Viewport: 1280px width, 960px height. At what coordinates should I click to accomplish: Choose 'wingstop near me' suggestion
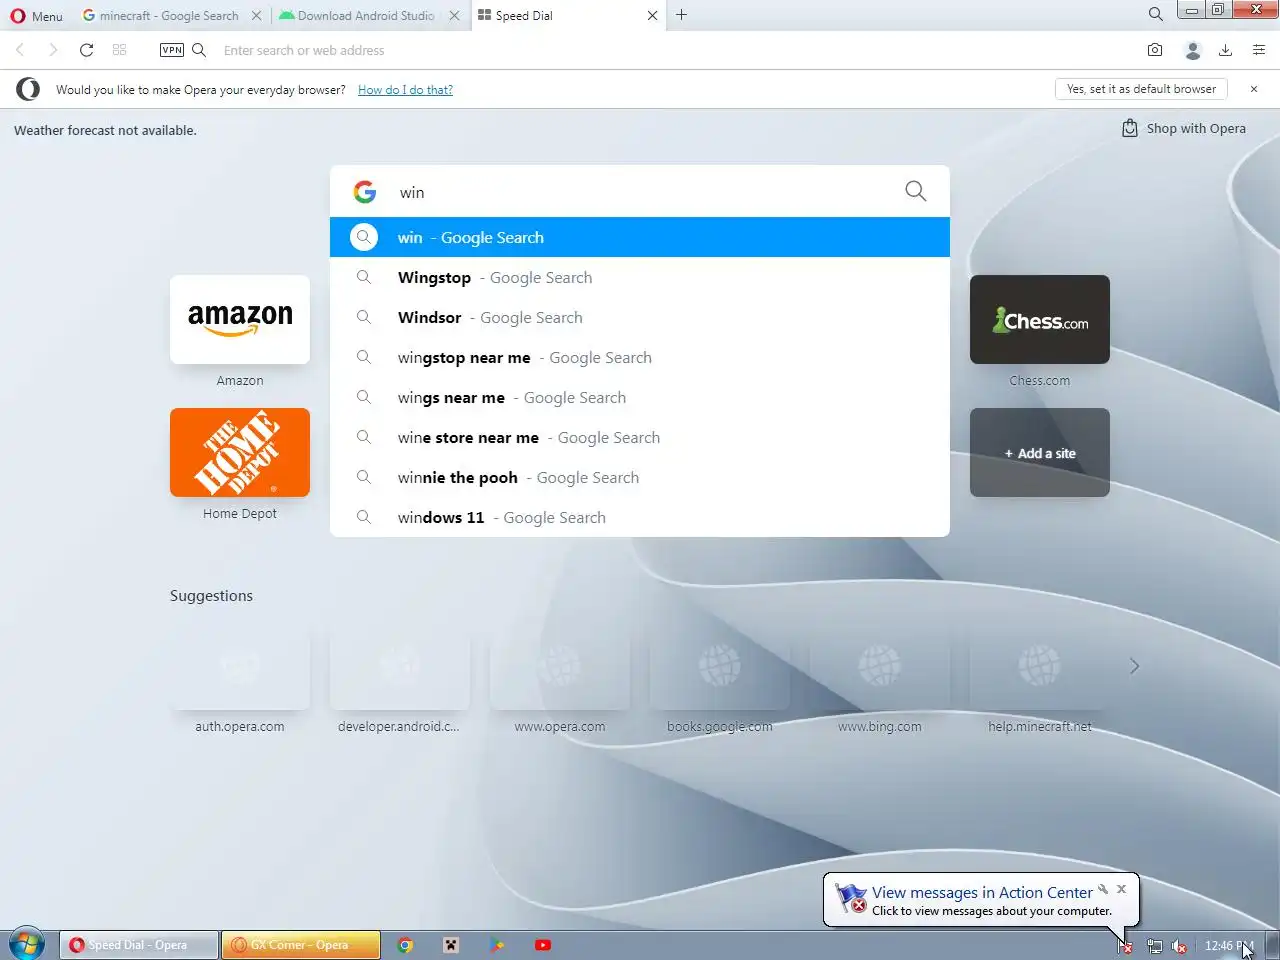click(640, 357)
